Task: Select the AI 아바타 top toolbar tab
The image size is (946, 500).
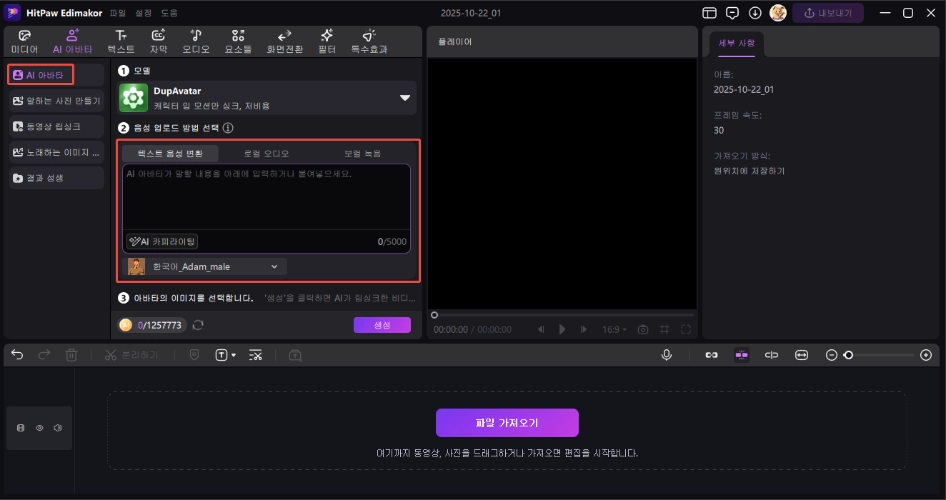Action: tap(72, 42)
